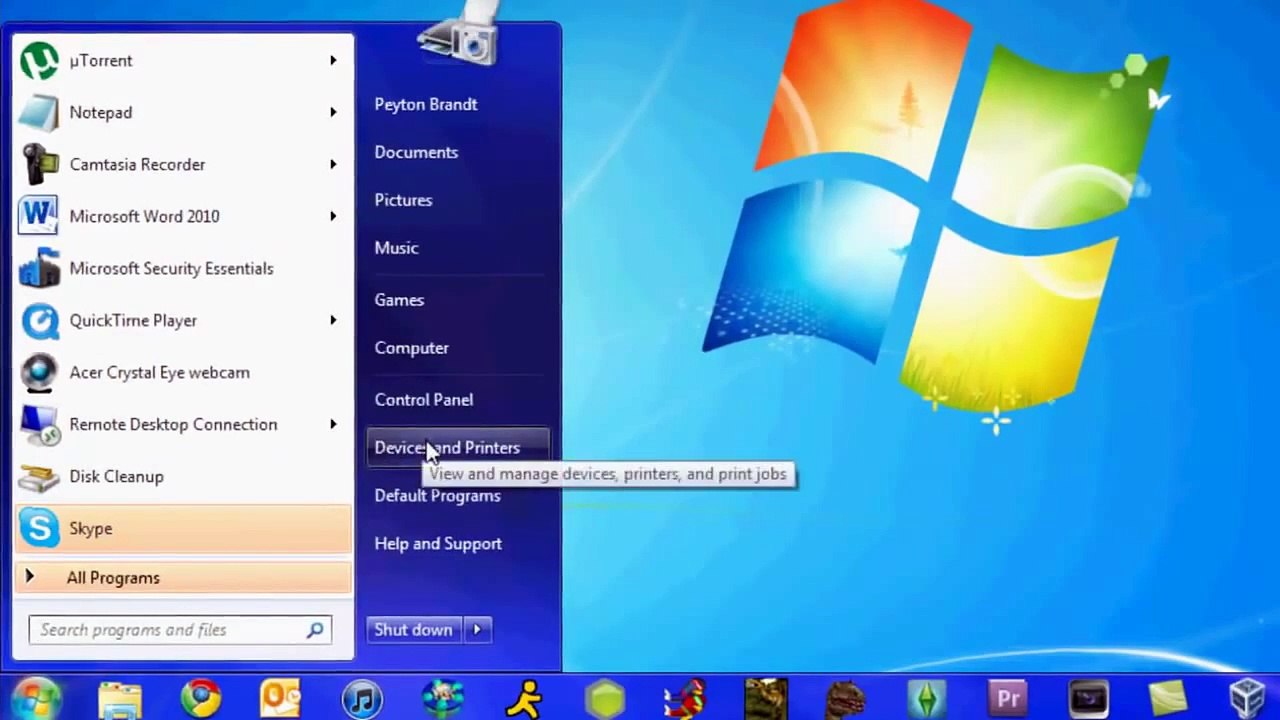Screen dimensions: 1280x720
Task: Click Devices and Printers picture atop menu
Action: pos(459,35)
